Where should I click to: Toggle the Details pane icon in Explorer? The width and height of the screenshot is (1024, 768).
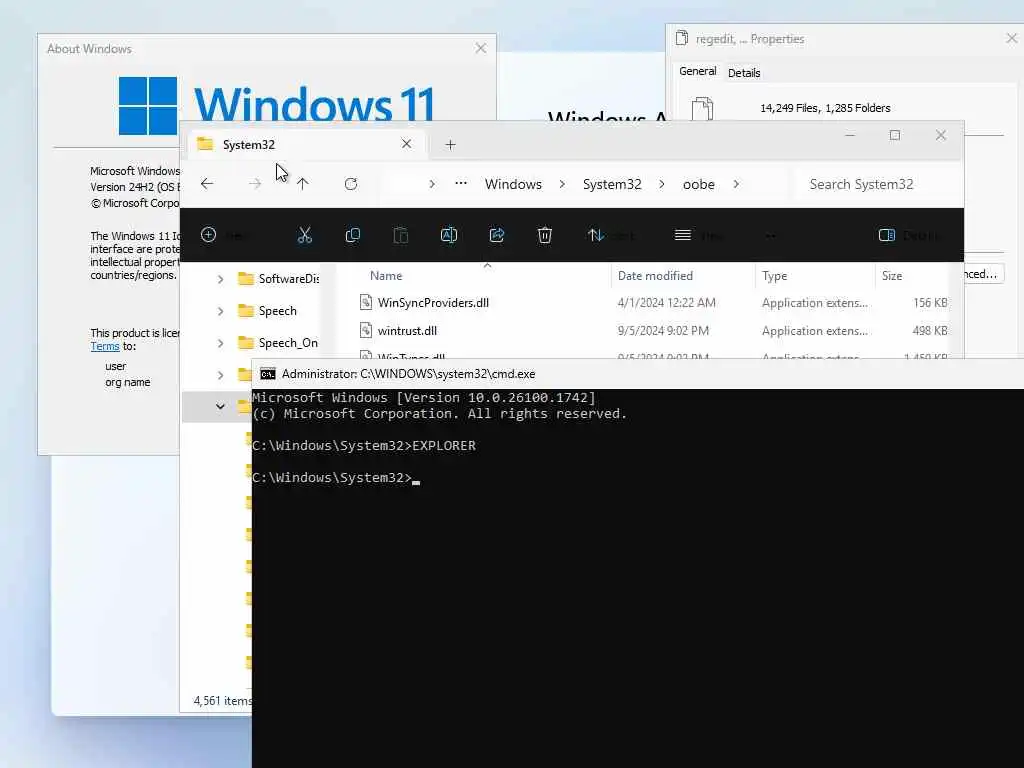(887, 235)
